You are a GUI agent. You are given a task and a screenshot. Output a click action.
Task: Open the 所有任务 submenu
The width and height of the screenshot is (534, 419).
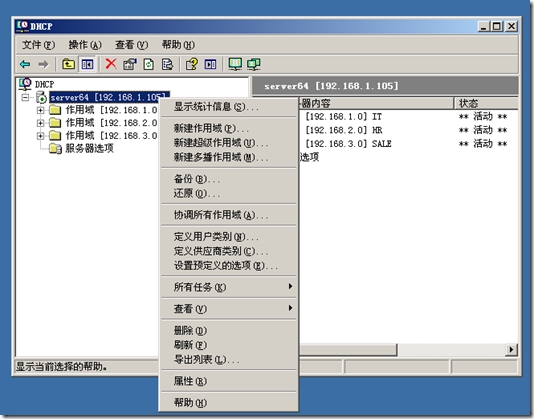(x=229, y=287)
